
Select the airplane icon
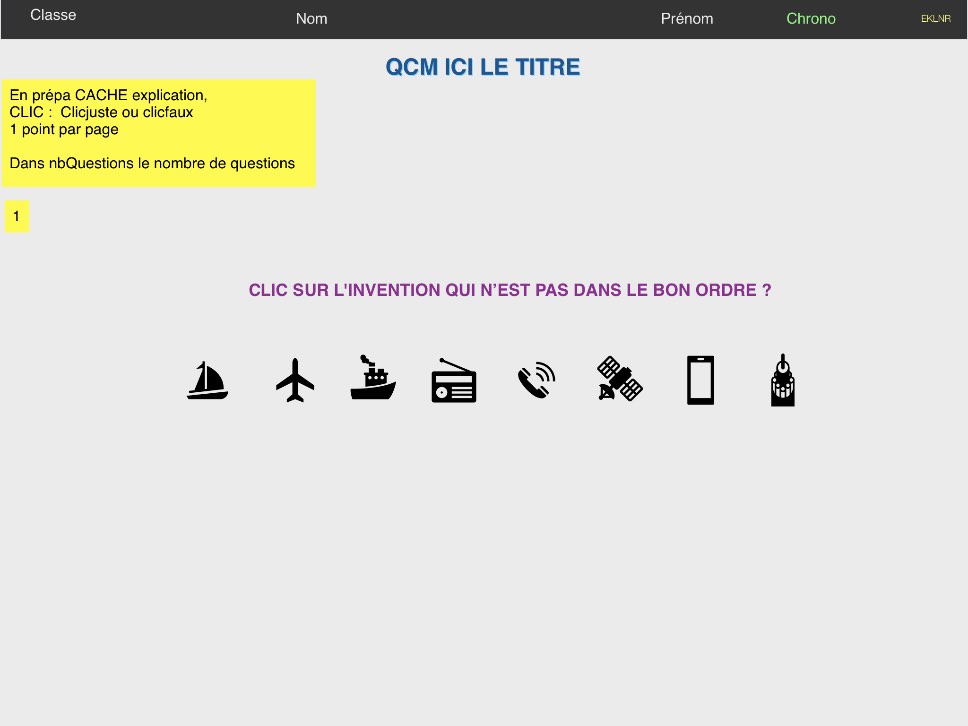pyautogui.click(x=295, y=380)
